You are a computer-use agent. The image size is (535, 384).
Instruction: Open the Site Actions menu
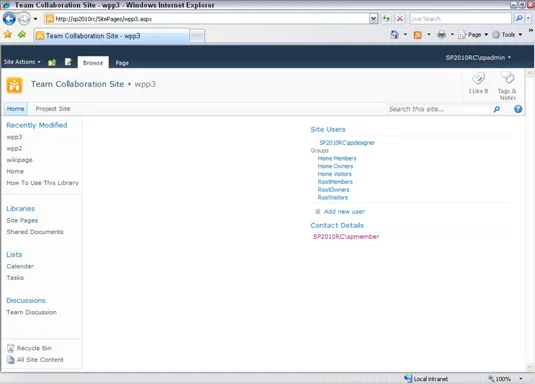(22, 62)
